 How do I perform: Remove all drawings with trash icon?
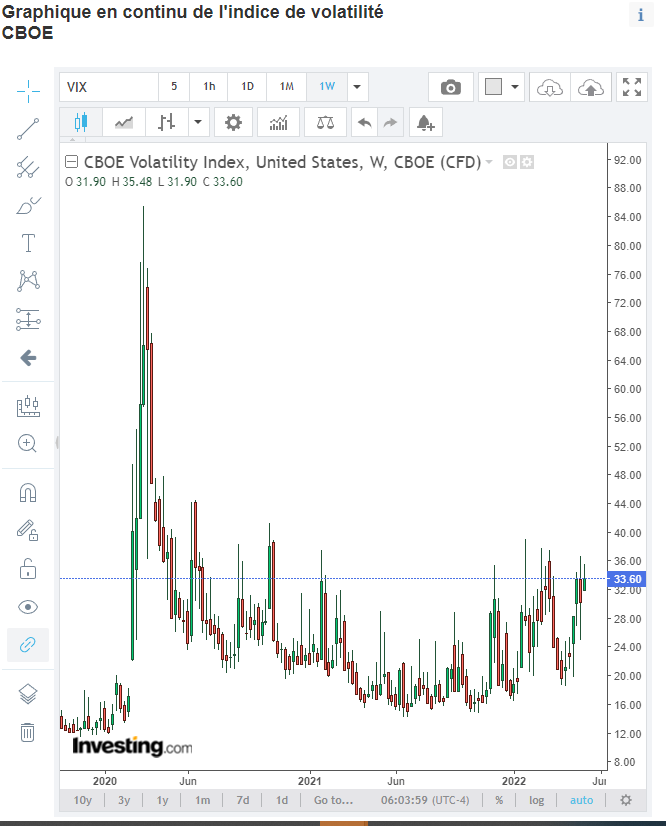click(28, 732)
